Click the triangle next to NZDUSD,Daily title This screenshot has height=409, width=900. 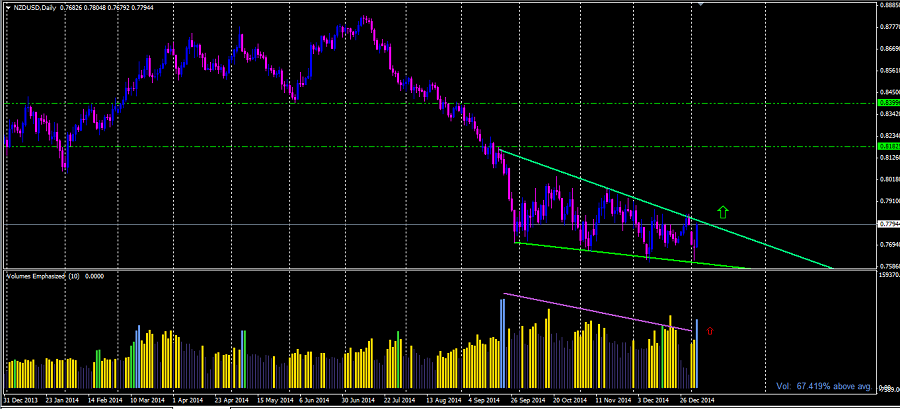click(x=8, y=8)
